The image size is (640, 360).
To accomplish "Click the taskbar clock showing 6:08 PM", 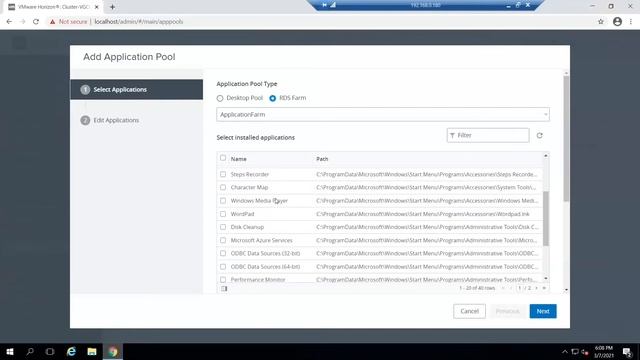I will (x=604, y=351).
